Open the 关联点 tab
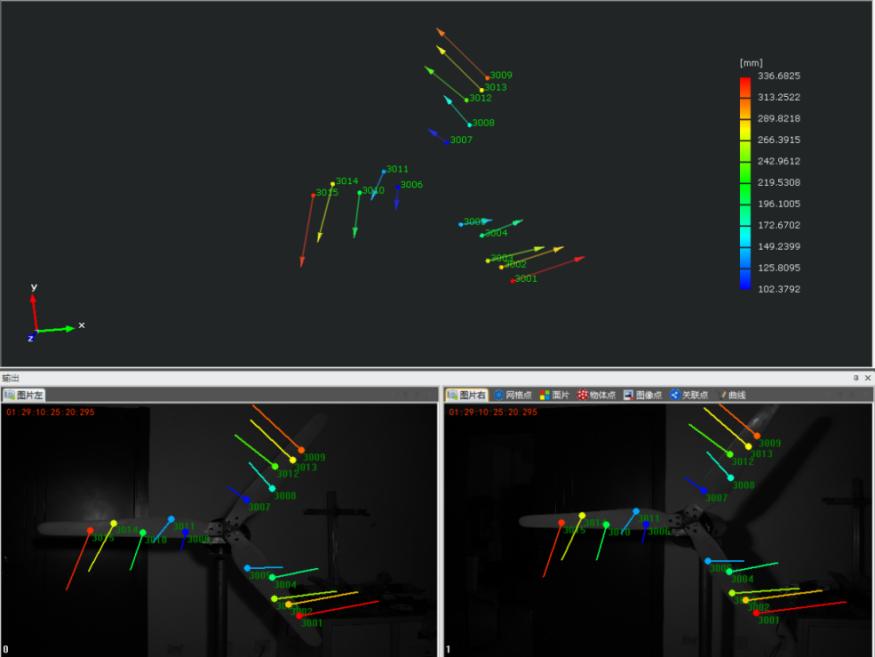Viewport: 875px width, 657px height. [689, 395]
